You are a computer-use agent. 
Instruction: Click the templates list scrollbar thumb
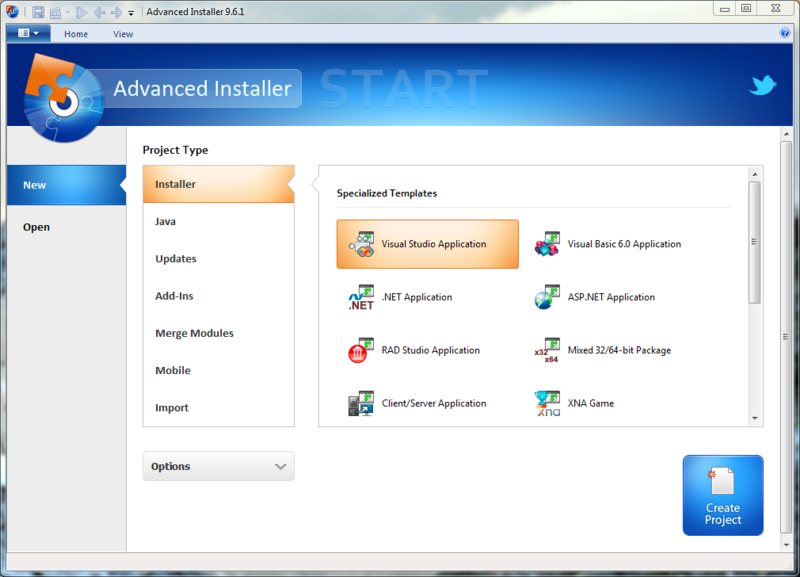[755, 242]
